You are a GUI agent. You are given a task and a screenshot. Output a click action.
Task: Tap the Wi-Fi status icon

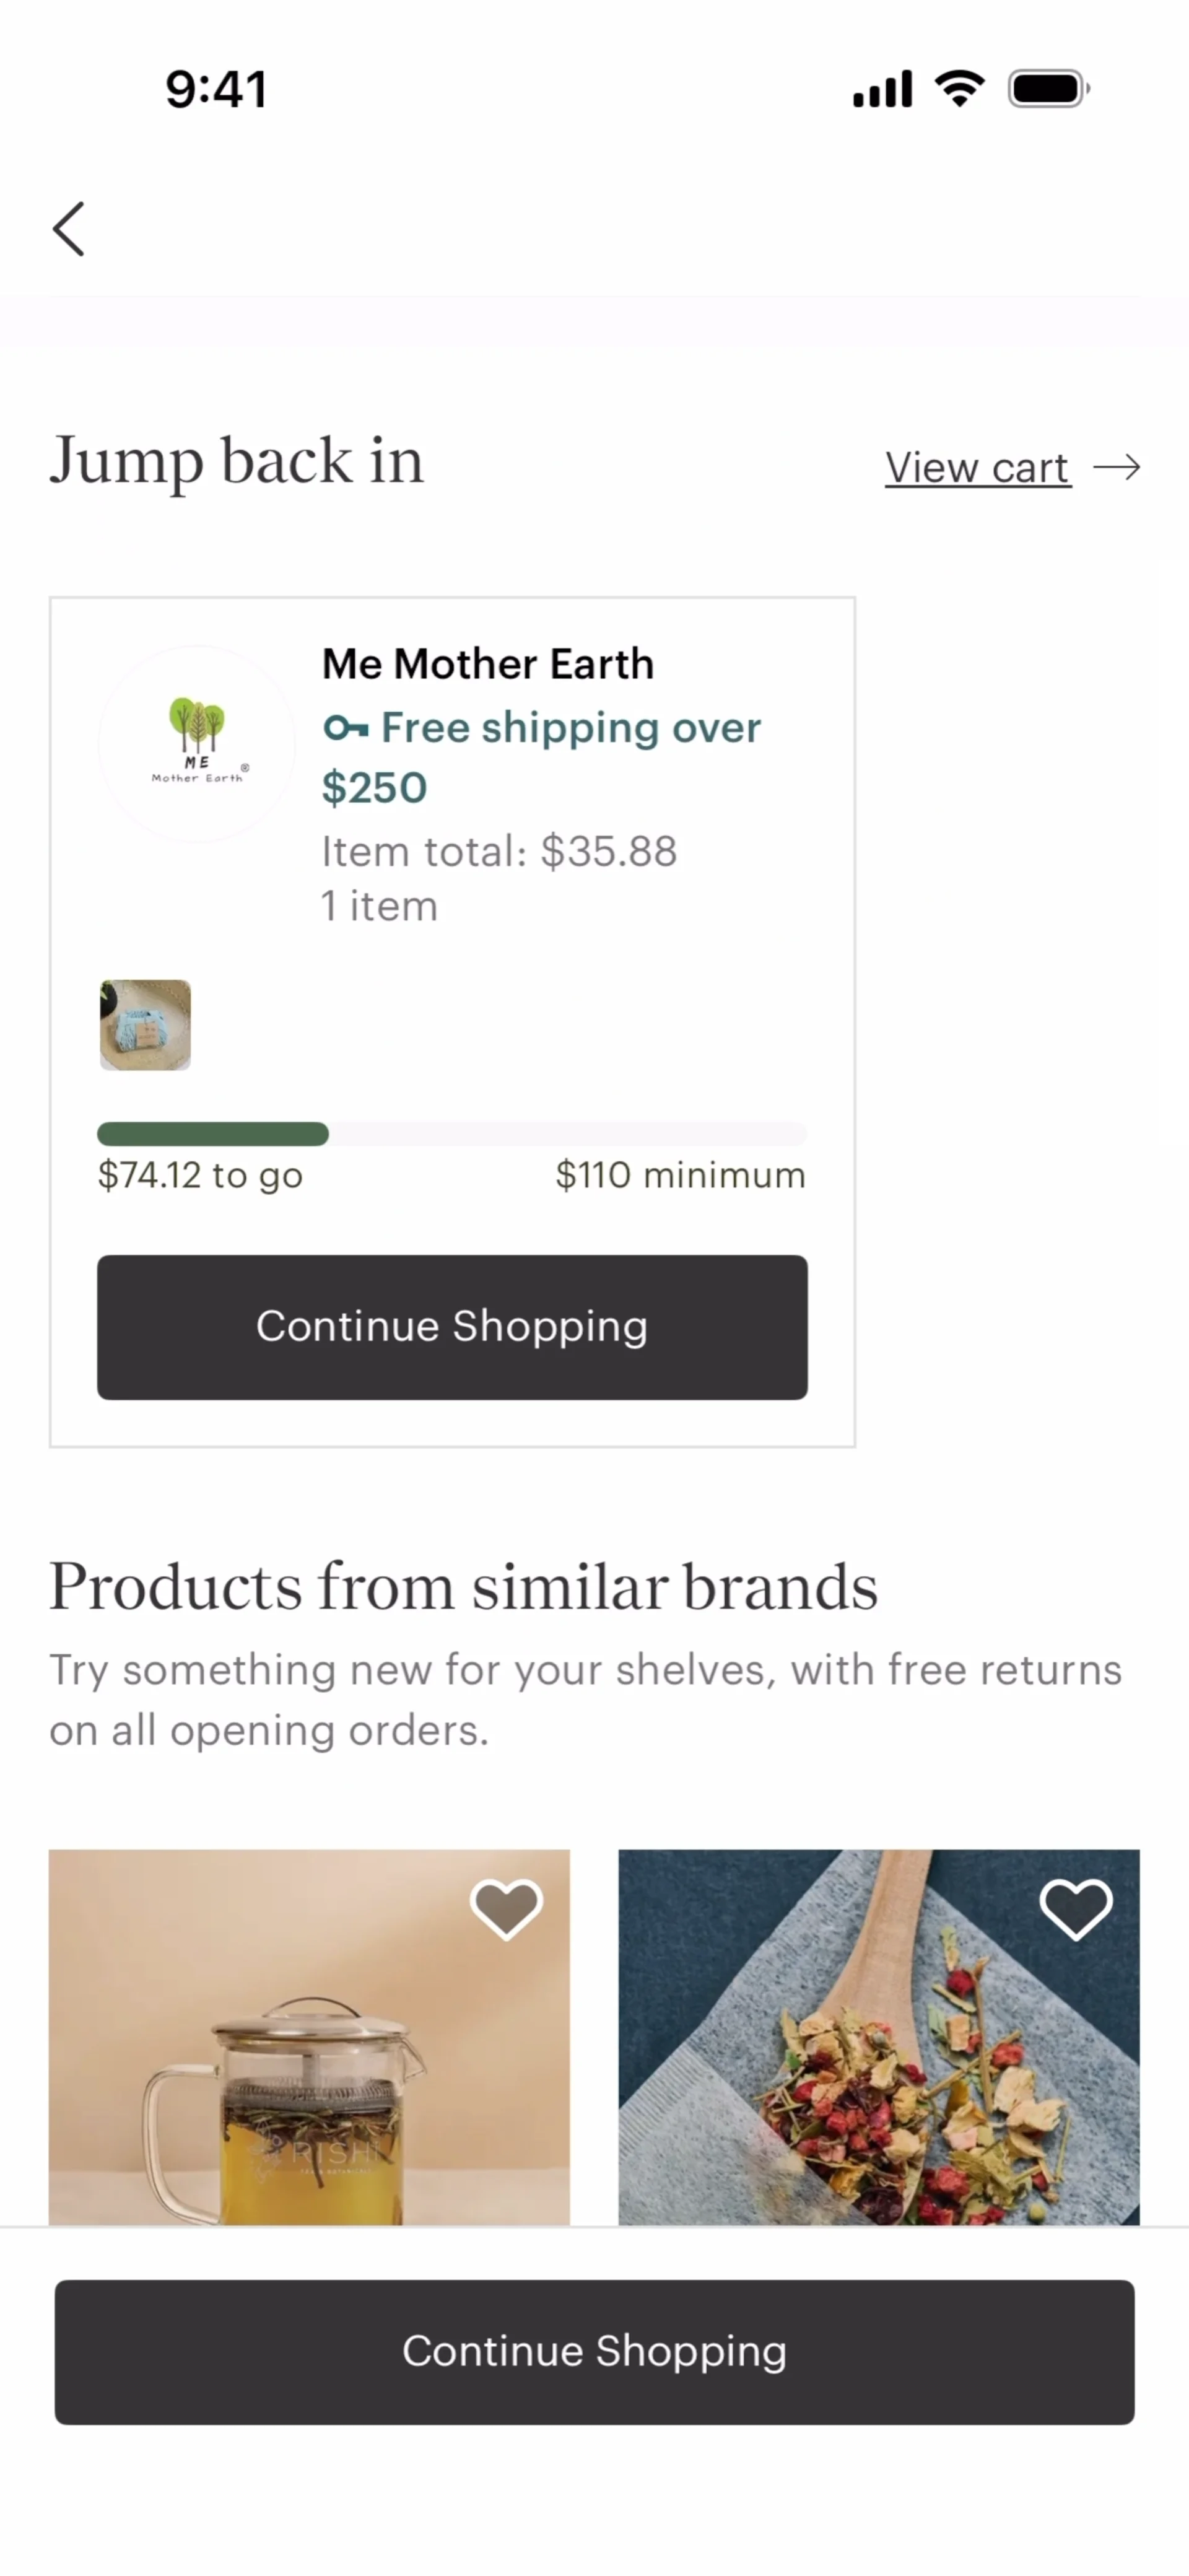pyautogui.click(x=960, y=89)
